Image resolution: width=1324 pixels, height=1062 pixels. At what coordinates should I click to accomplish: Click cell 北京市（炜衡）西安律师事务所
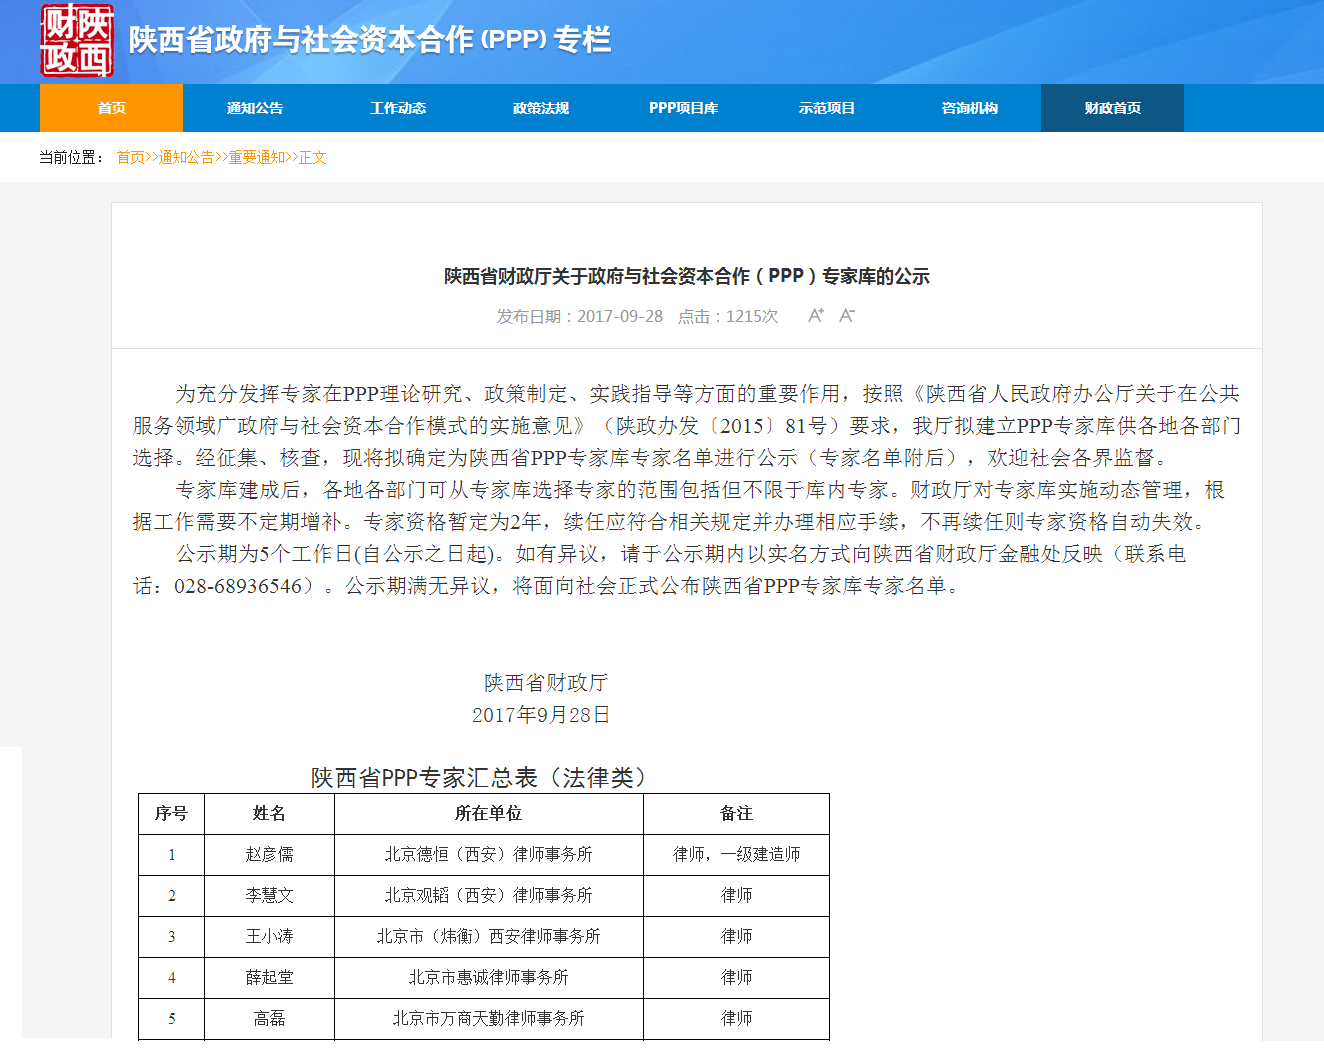(489, 937)
